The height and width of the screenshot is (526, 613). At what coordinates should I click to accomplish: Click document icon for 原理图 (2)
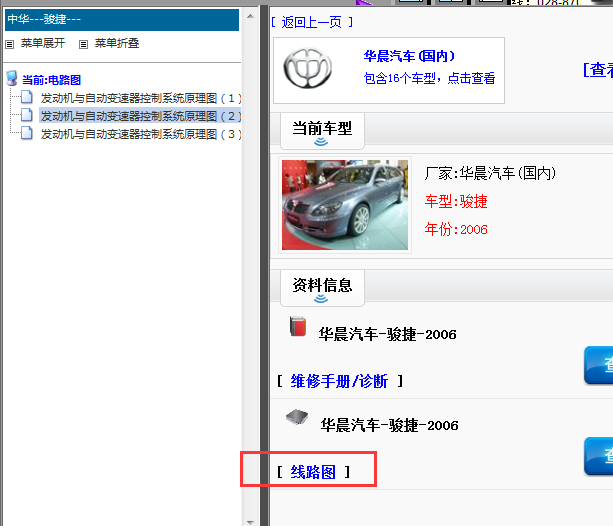27,115
